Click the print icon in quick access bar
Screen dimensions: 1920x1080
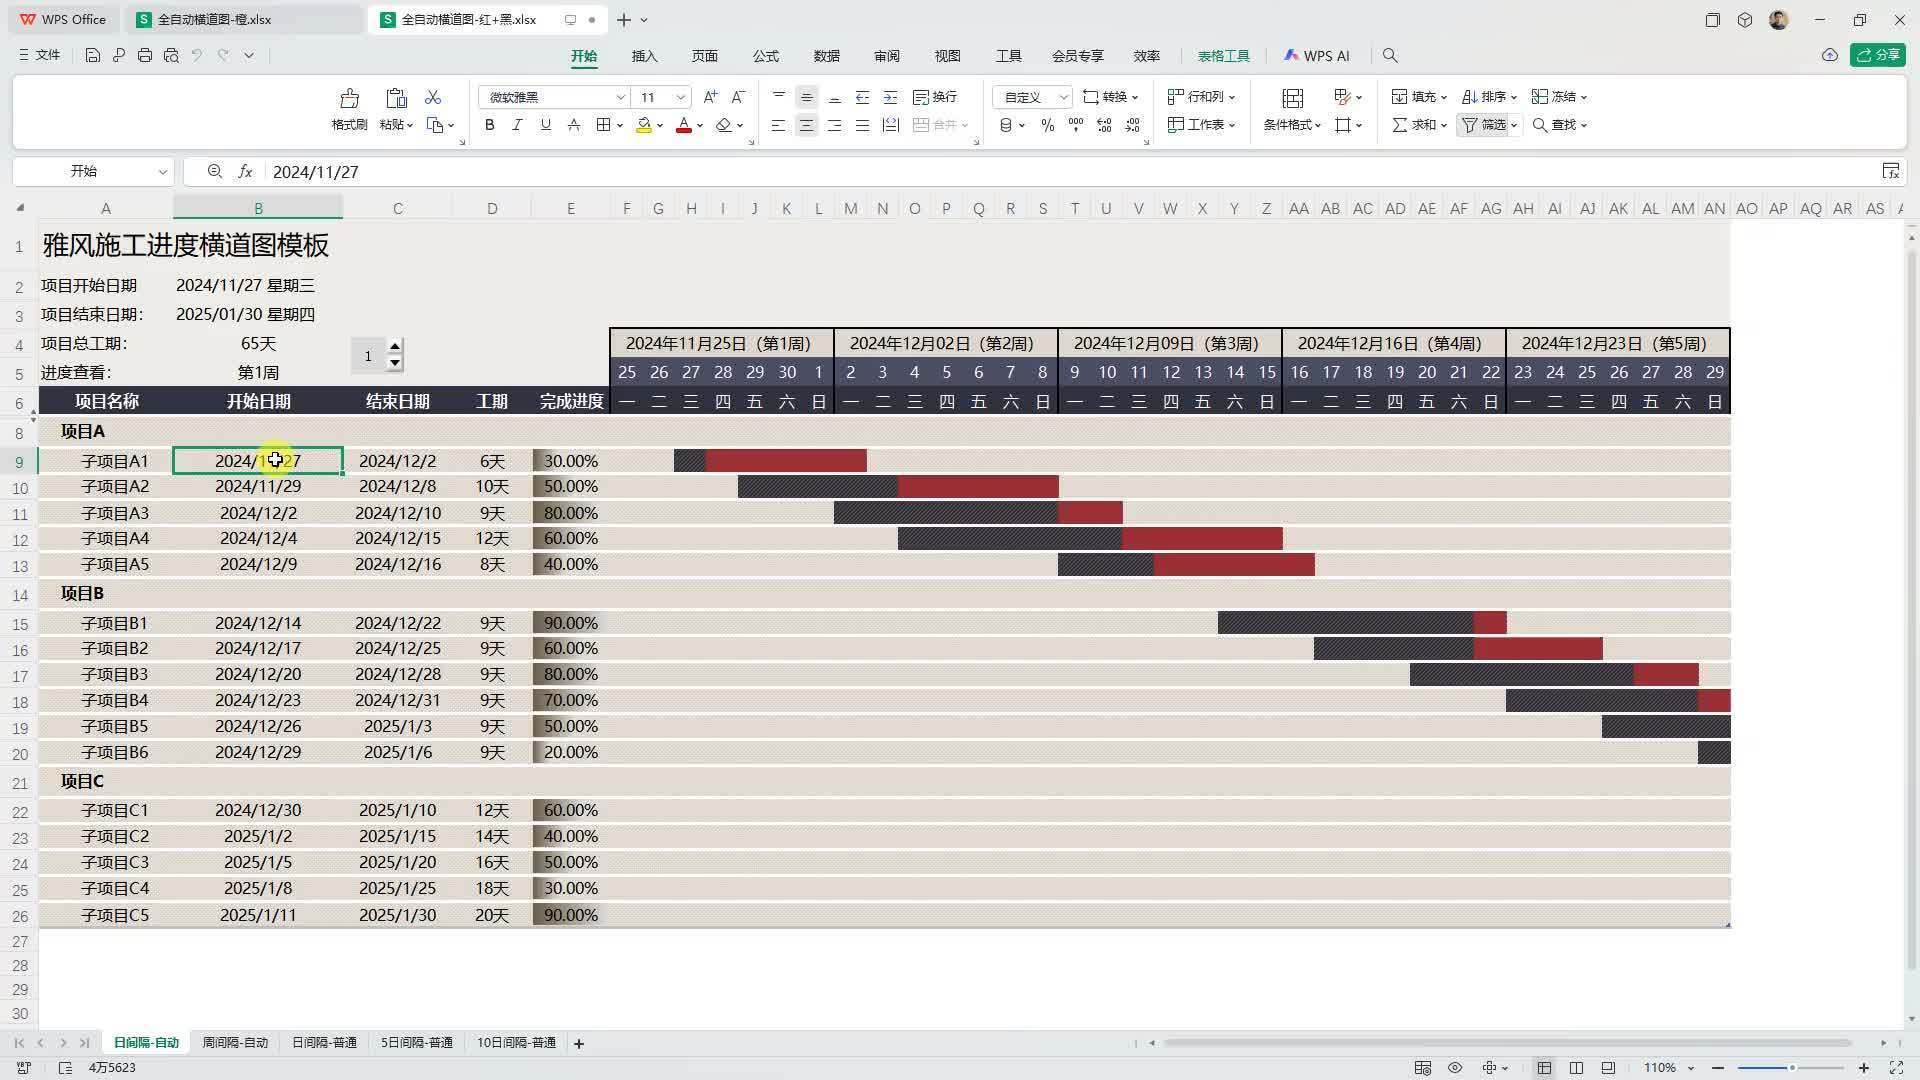tap(144, 56)
